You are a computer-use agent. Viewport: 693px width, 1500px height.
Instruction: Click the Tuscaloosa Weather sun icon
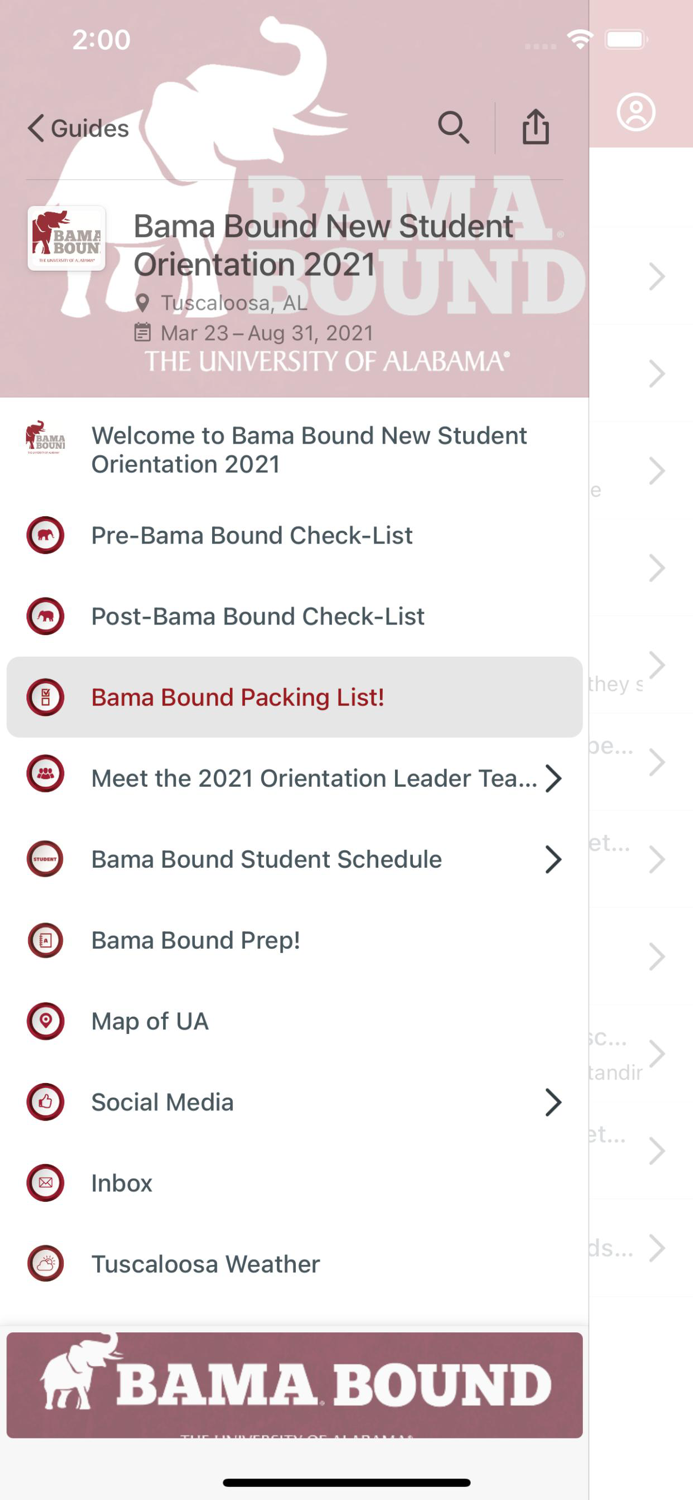tap(45, 1263)
